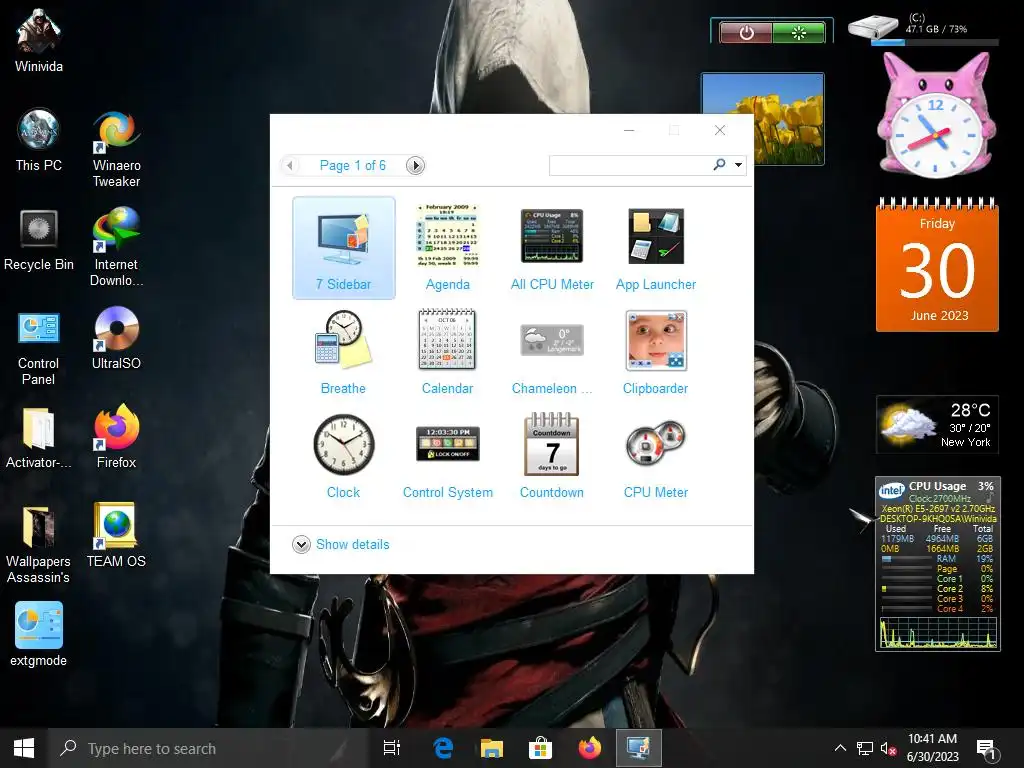The height and width of the screenshot is (768, 1024).
Task: Pick the Clipboarder gadget
Action: [x=656, y=353]
